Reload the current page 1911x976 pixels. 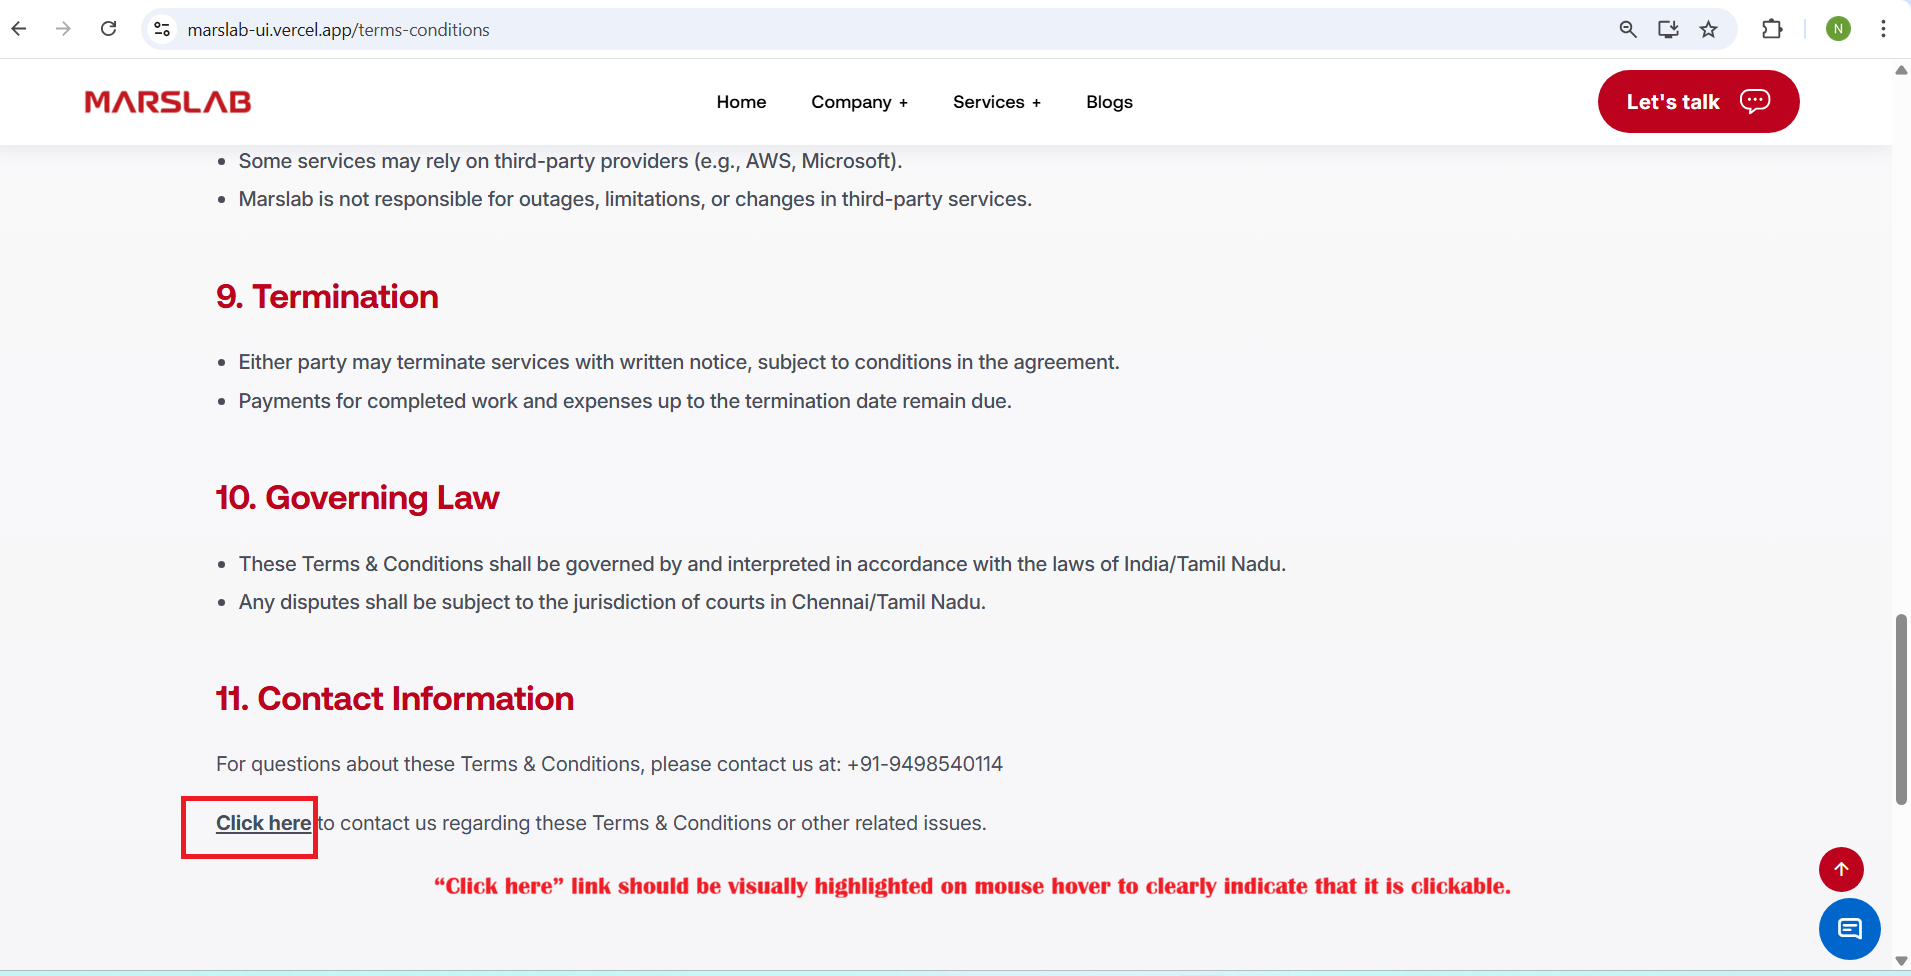(108, 29)
